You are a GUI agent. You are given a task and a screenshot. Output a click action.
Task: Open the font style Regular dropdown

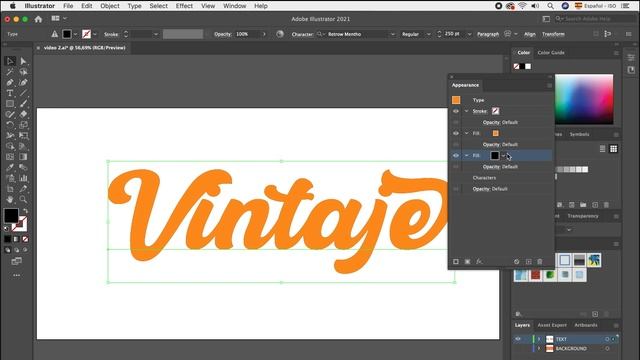(x=429, y=34)
